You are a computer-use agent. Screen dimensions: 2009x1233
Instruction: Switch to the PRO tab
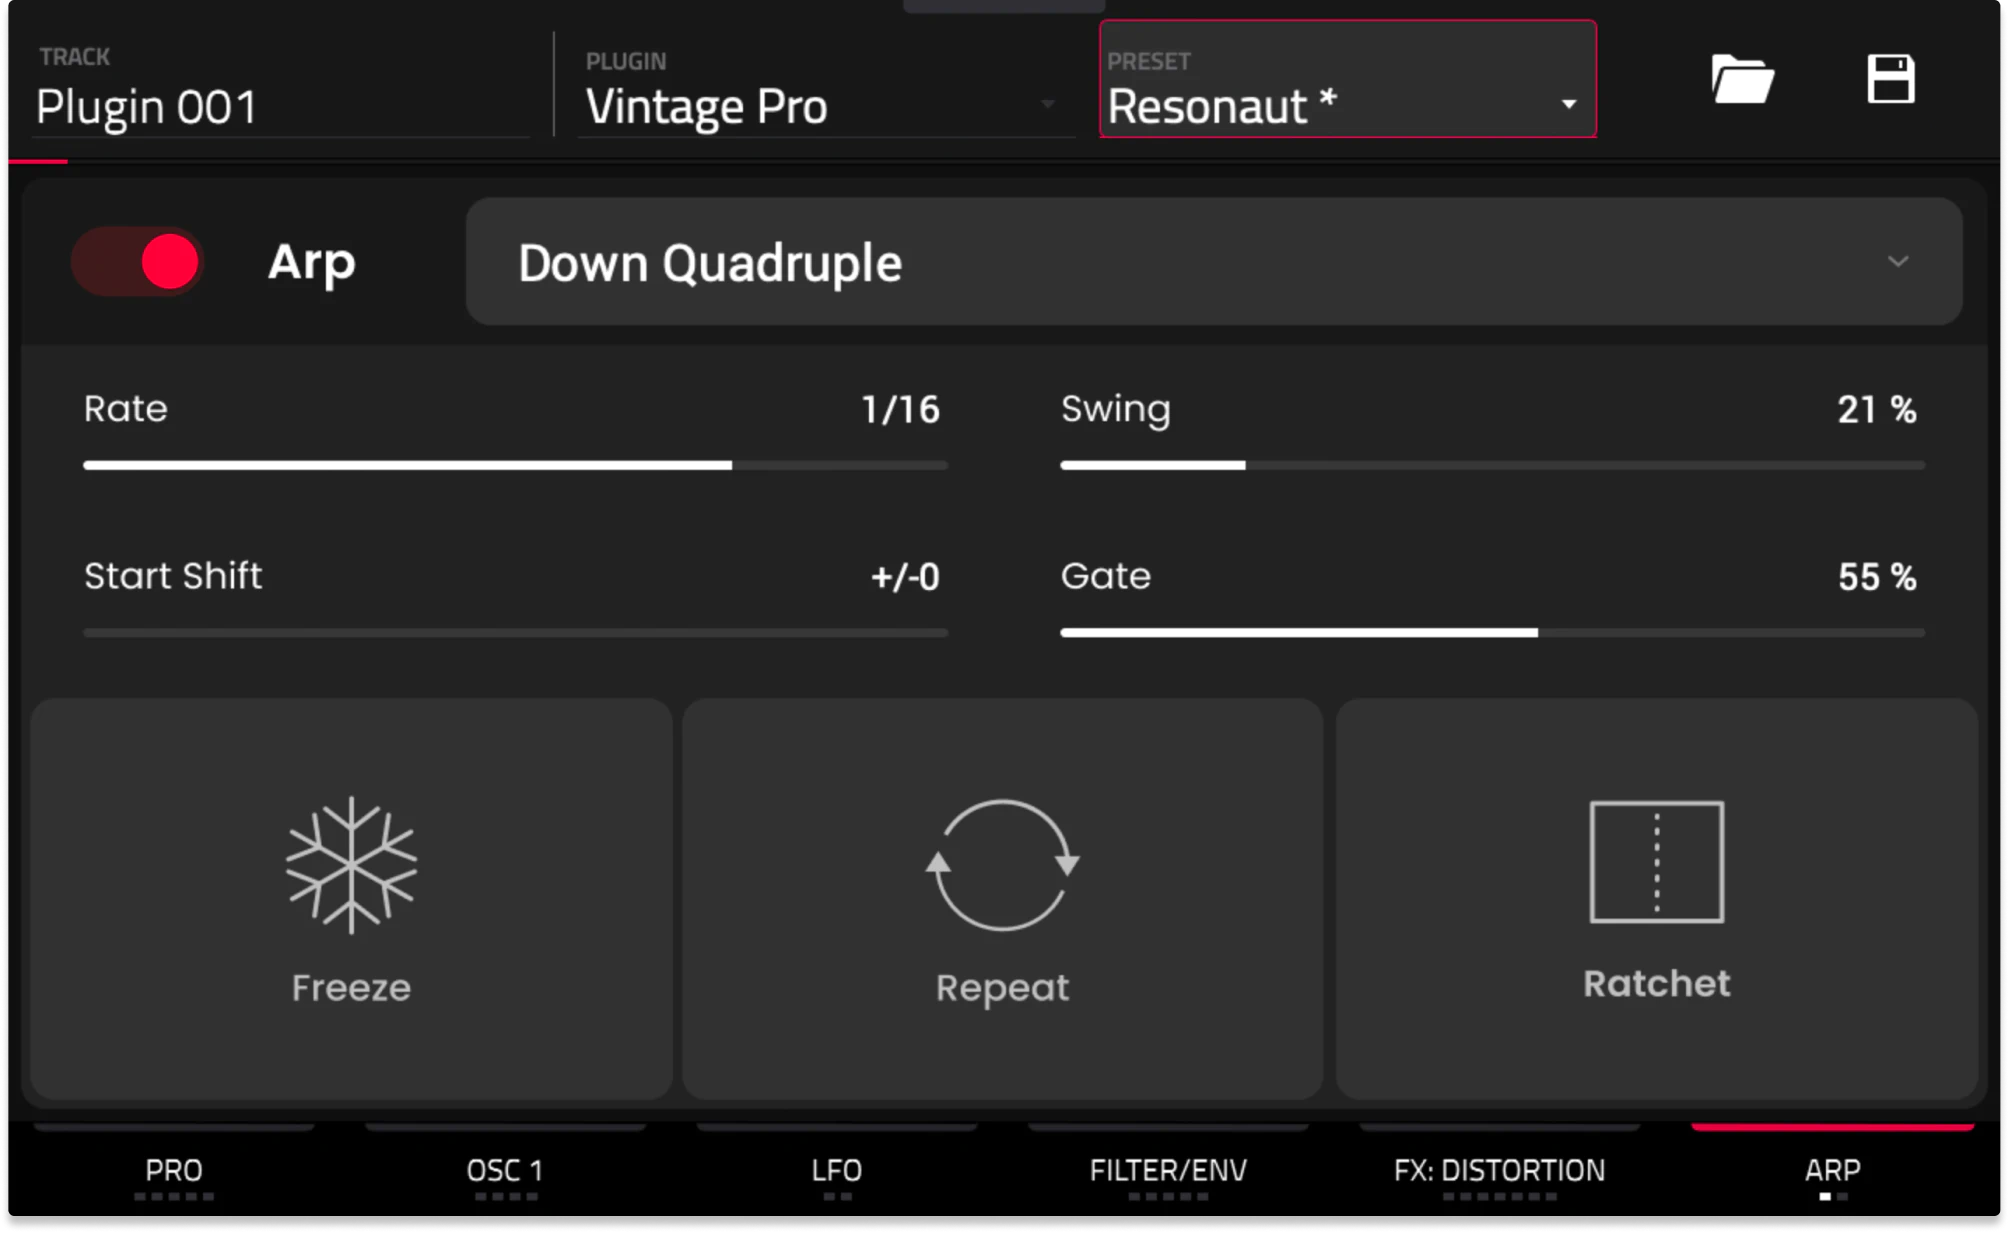coord(174,1170)
